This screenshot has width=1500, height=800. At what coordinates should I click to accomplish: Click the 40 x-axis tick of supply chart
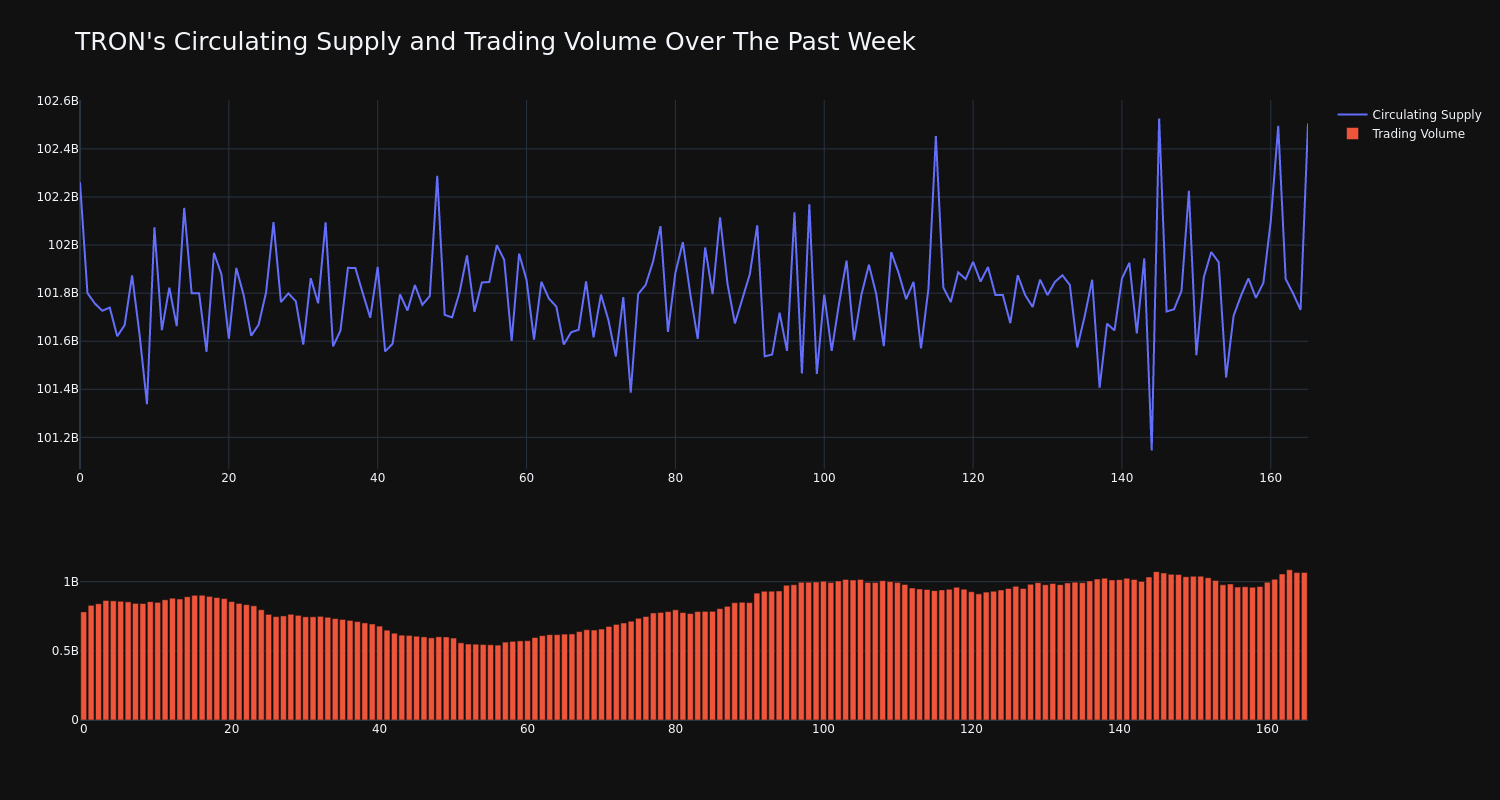(x=377, y=478)
